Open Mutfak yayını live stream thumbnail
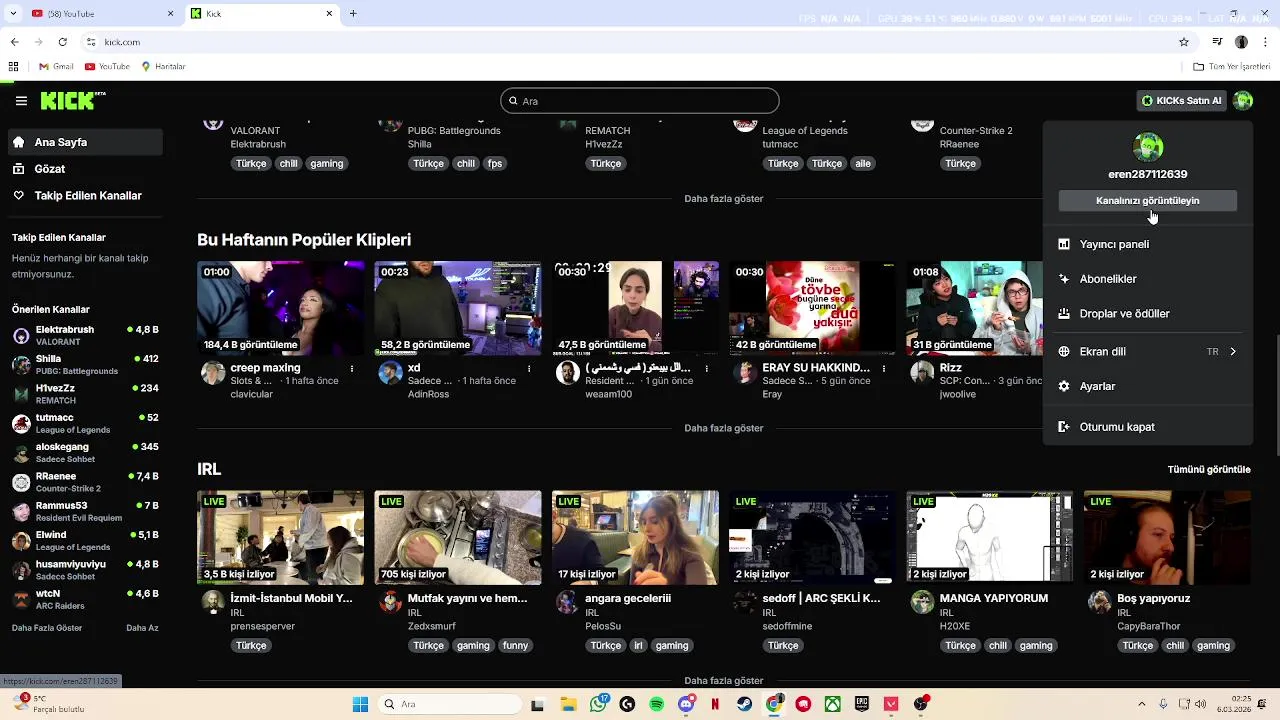Screen dimensions: 1280x720 coord(458,537)
